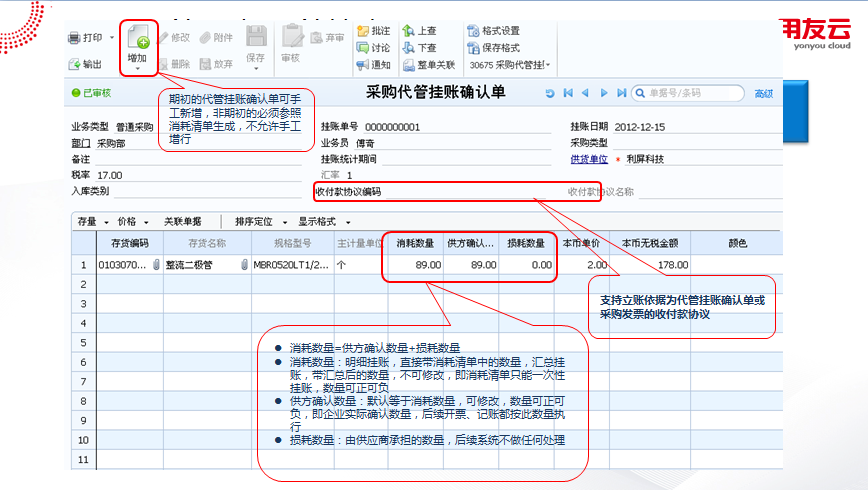The image size is (868, 490).
Task: Click the cell MBR0520LT1/2...
Action: tap(292, 265)
